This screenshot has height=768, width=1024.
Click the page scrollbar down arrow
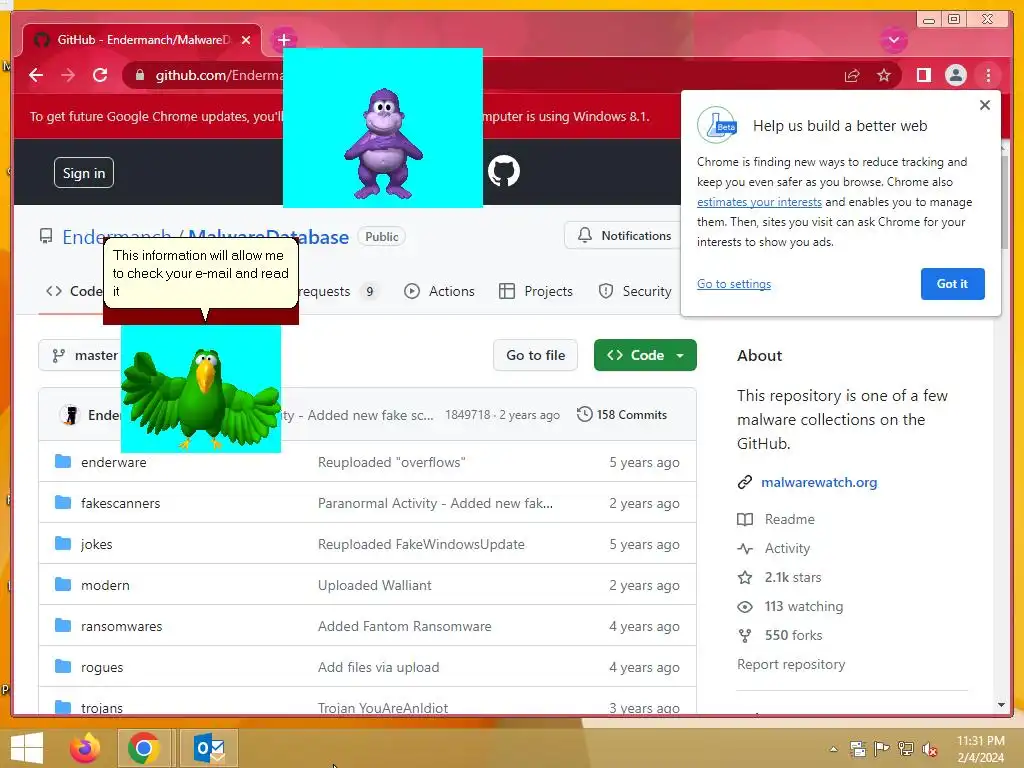pos(1002,705)
